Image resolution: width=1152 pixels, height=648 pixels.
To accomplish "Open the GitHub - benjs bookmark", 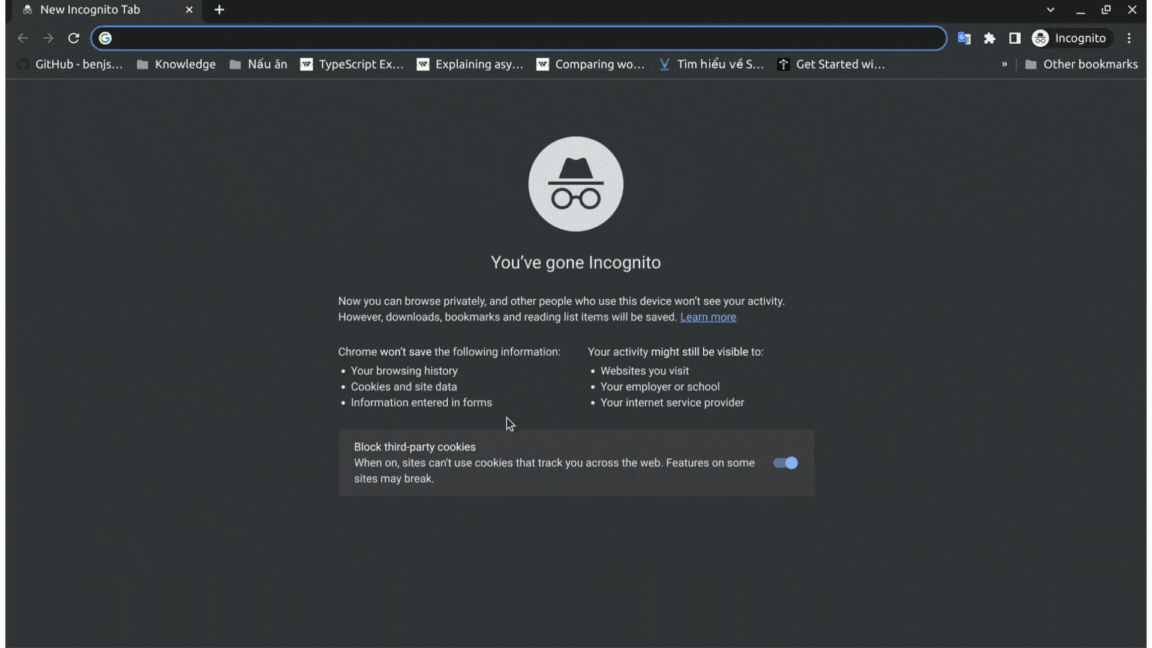I will [71, 65].
